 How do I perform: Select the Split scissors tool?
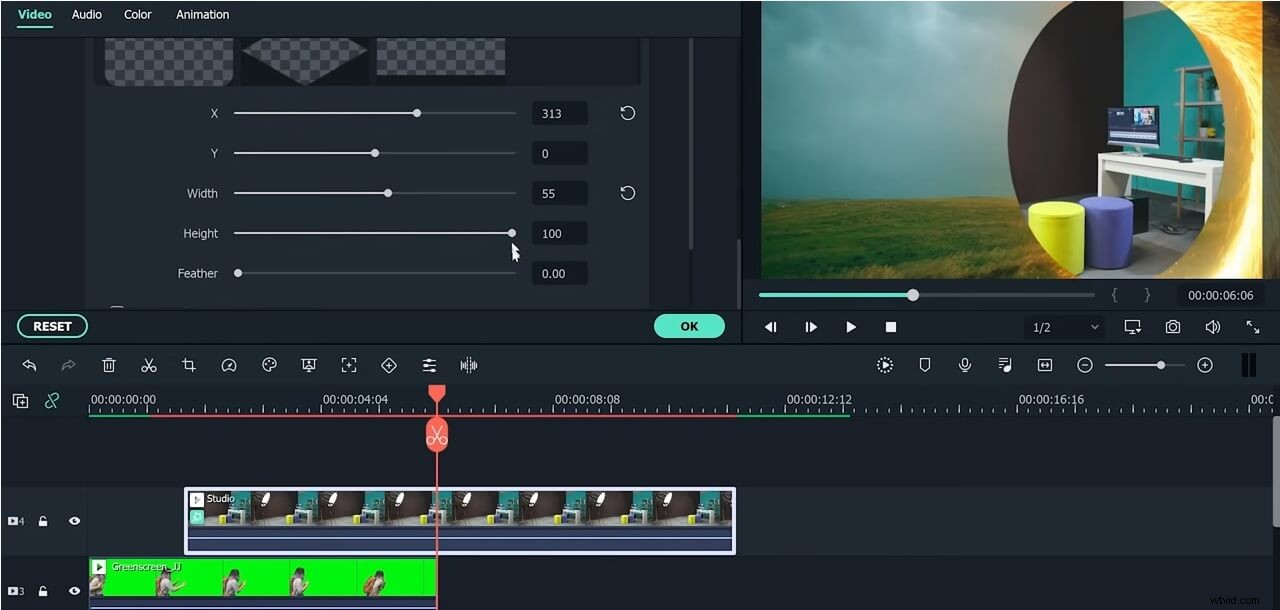(x=149, y=365)
